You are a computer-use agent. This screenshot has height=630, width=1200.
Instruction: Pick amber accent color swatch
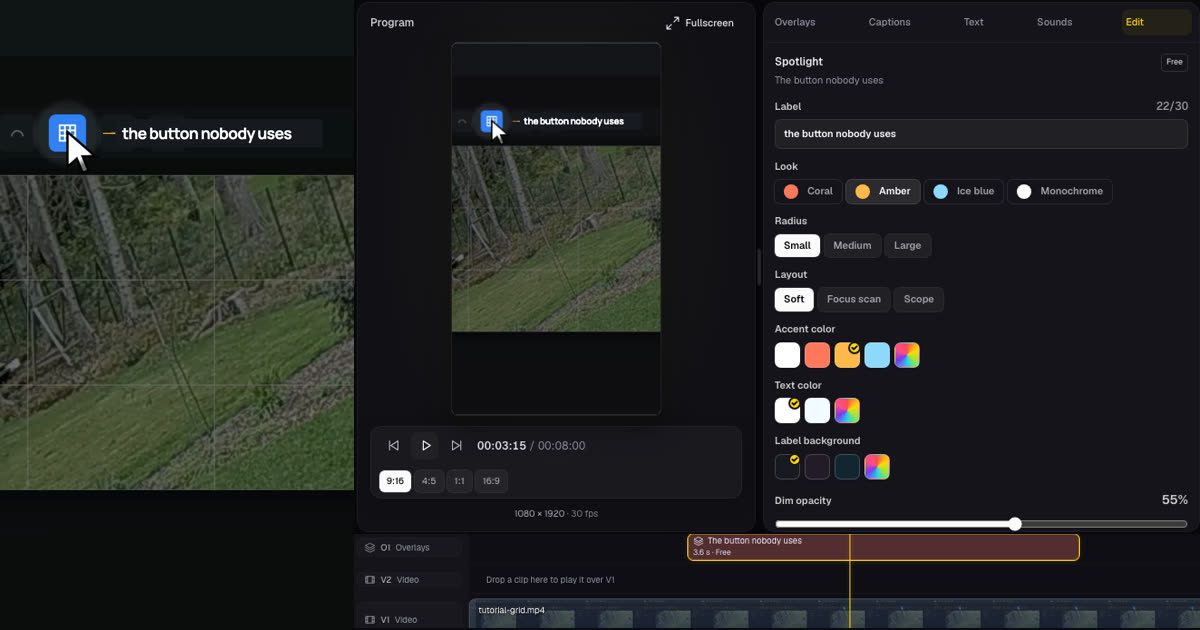[x=847, y=355]
